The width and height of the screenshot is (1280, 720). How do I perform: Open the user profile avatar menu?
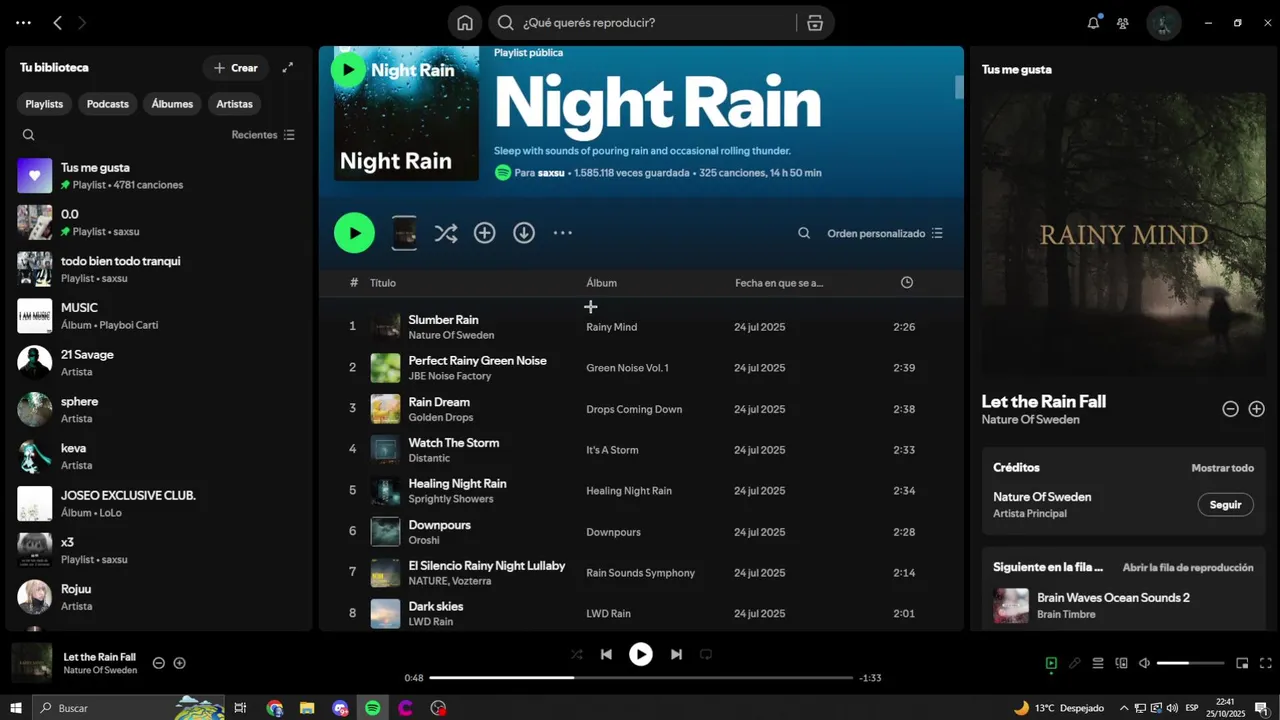(x=1164, y=23)
